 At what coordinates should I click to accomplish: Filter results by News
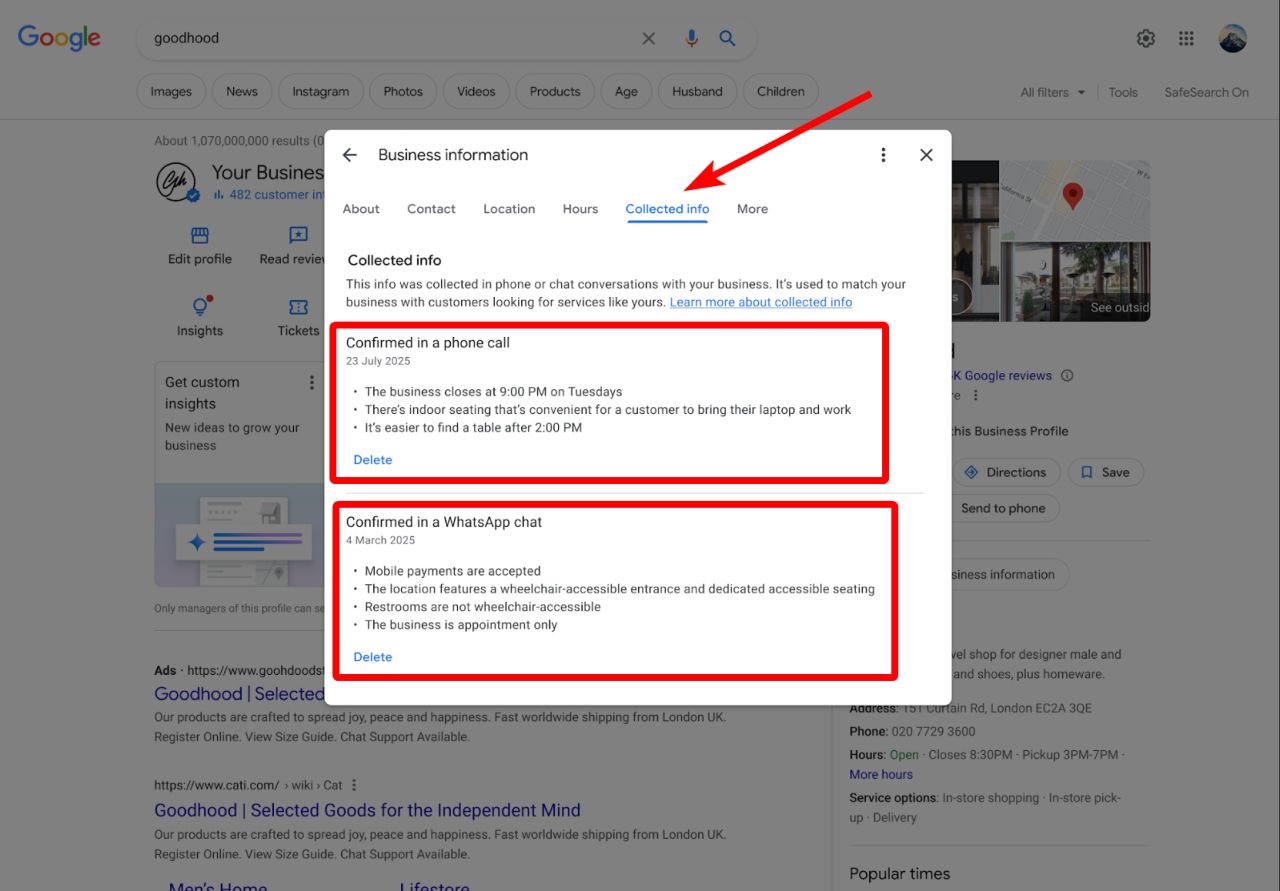242,91
